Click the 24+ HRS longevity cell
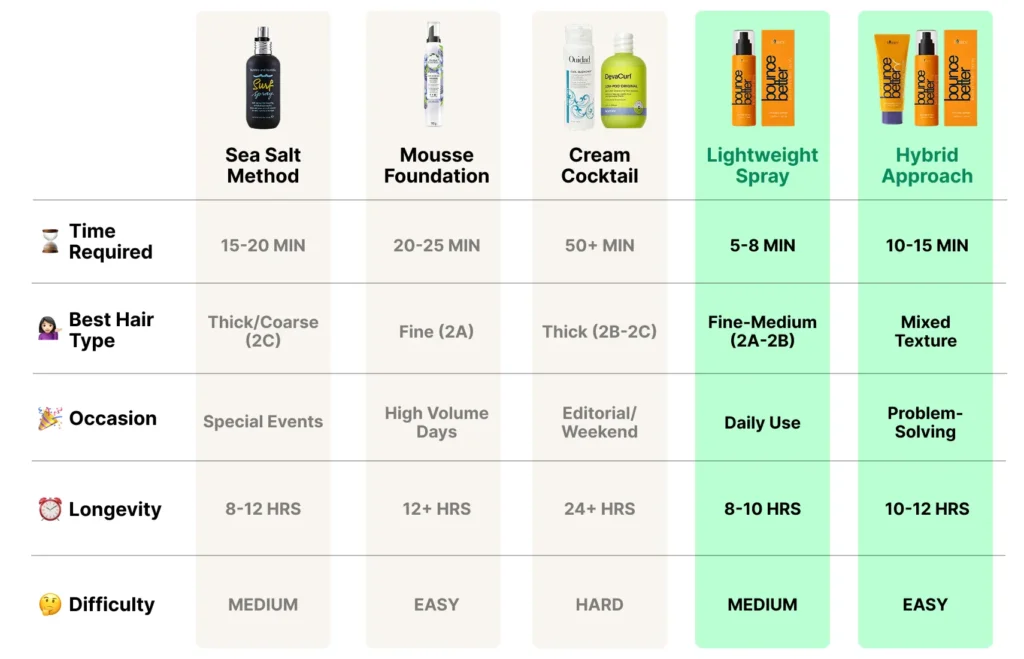 click(600, 509)
